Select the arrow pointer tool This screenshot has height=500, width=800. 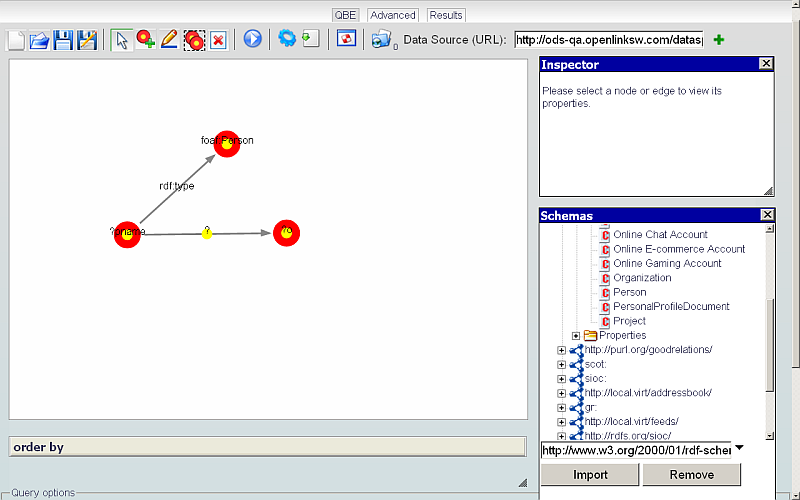point(121,40)
